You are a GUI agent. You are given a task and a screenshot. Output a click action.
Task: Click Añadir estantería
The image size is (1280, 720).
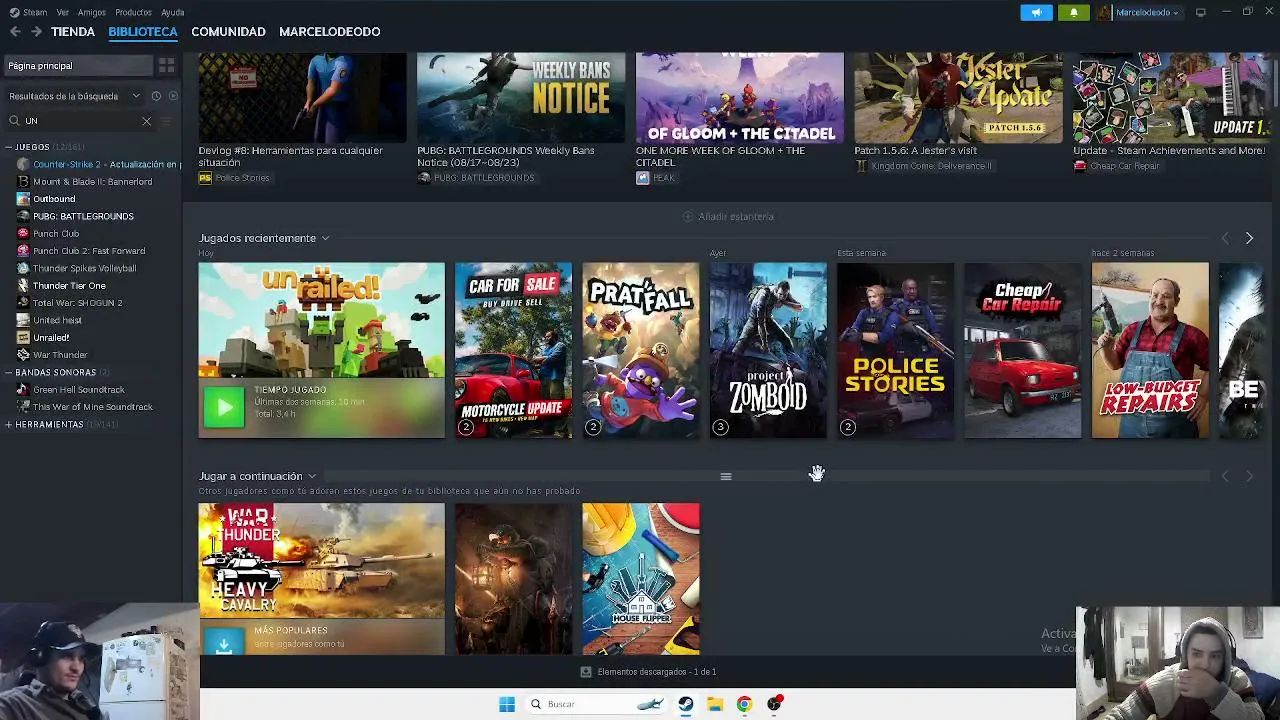click(x=728, y=217)
